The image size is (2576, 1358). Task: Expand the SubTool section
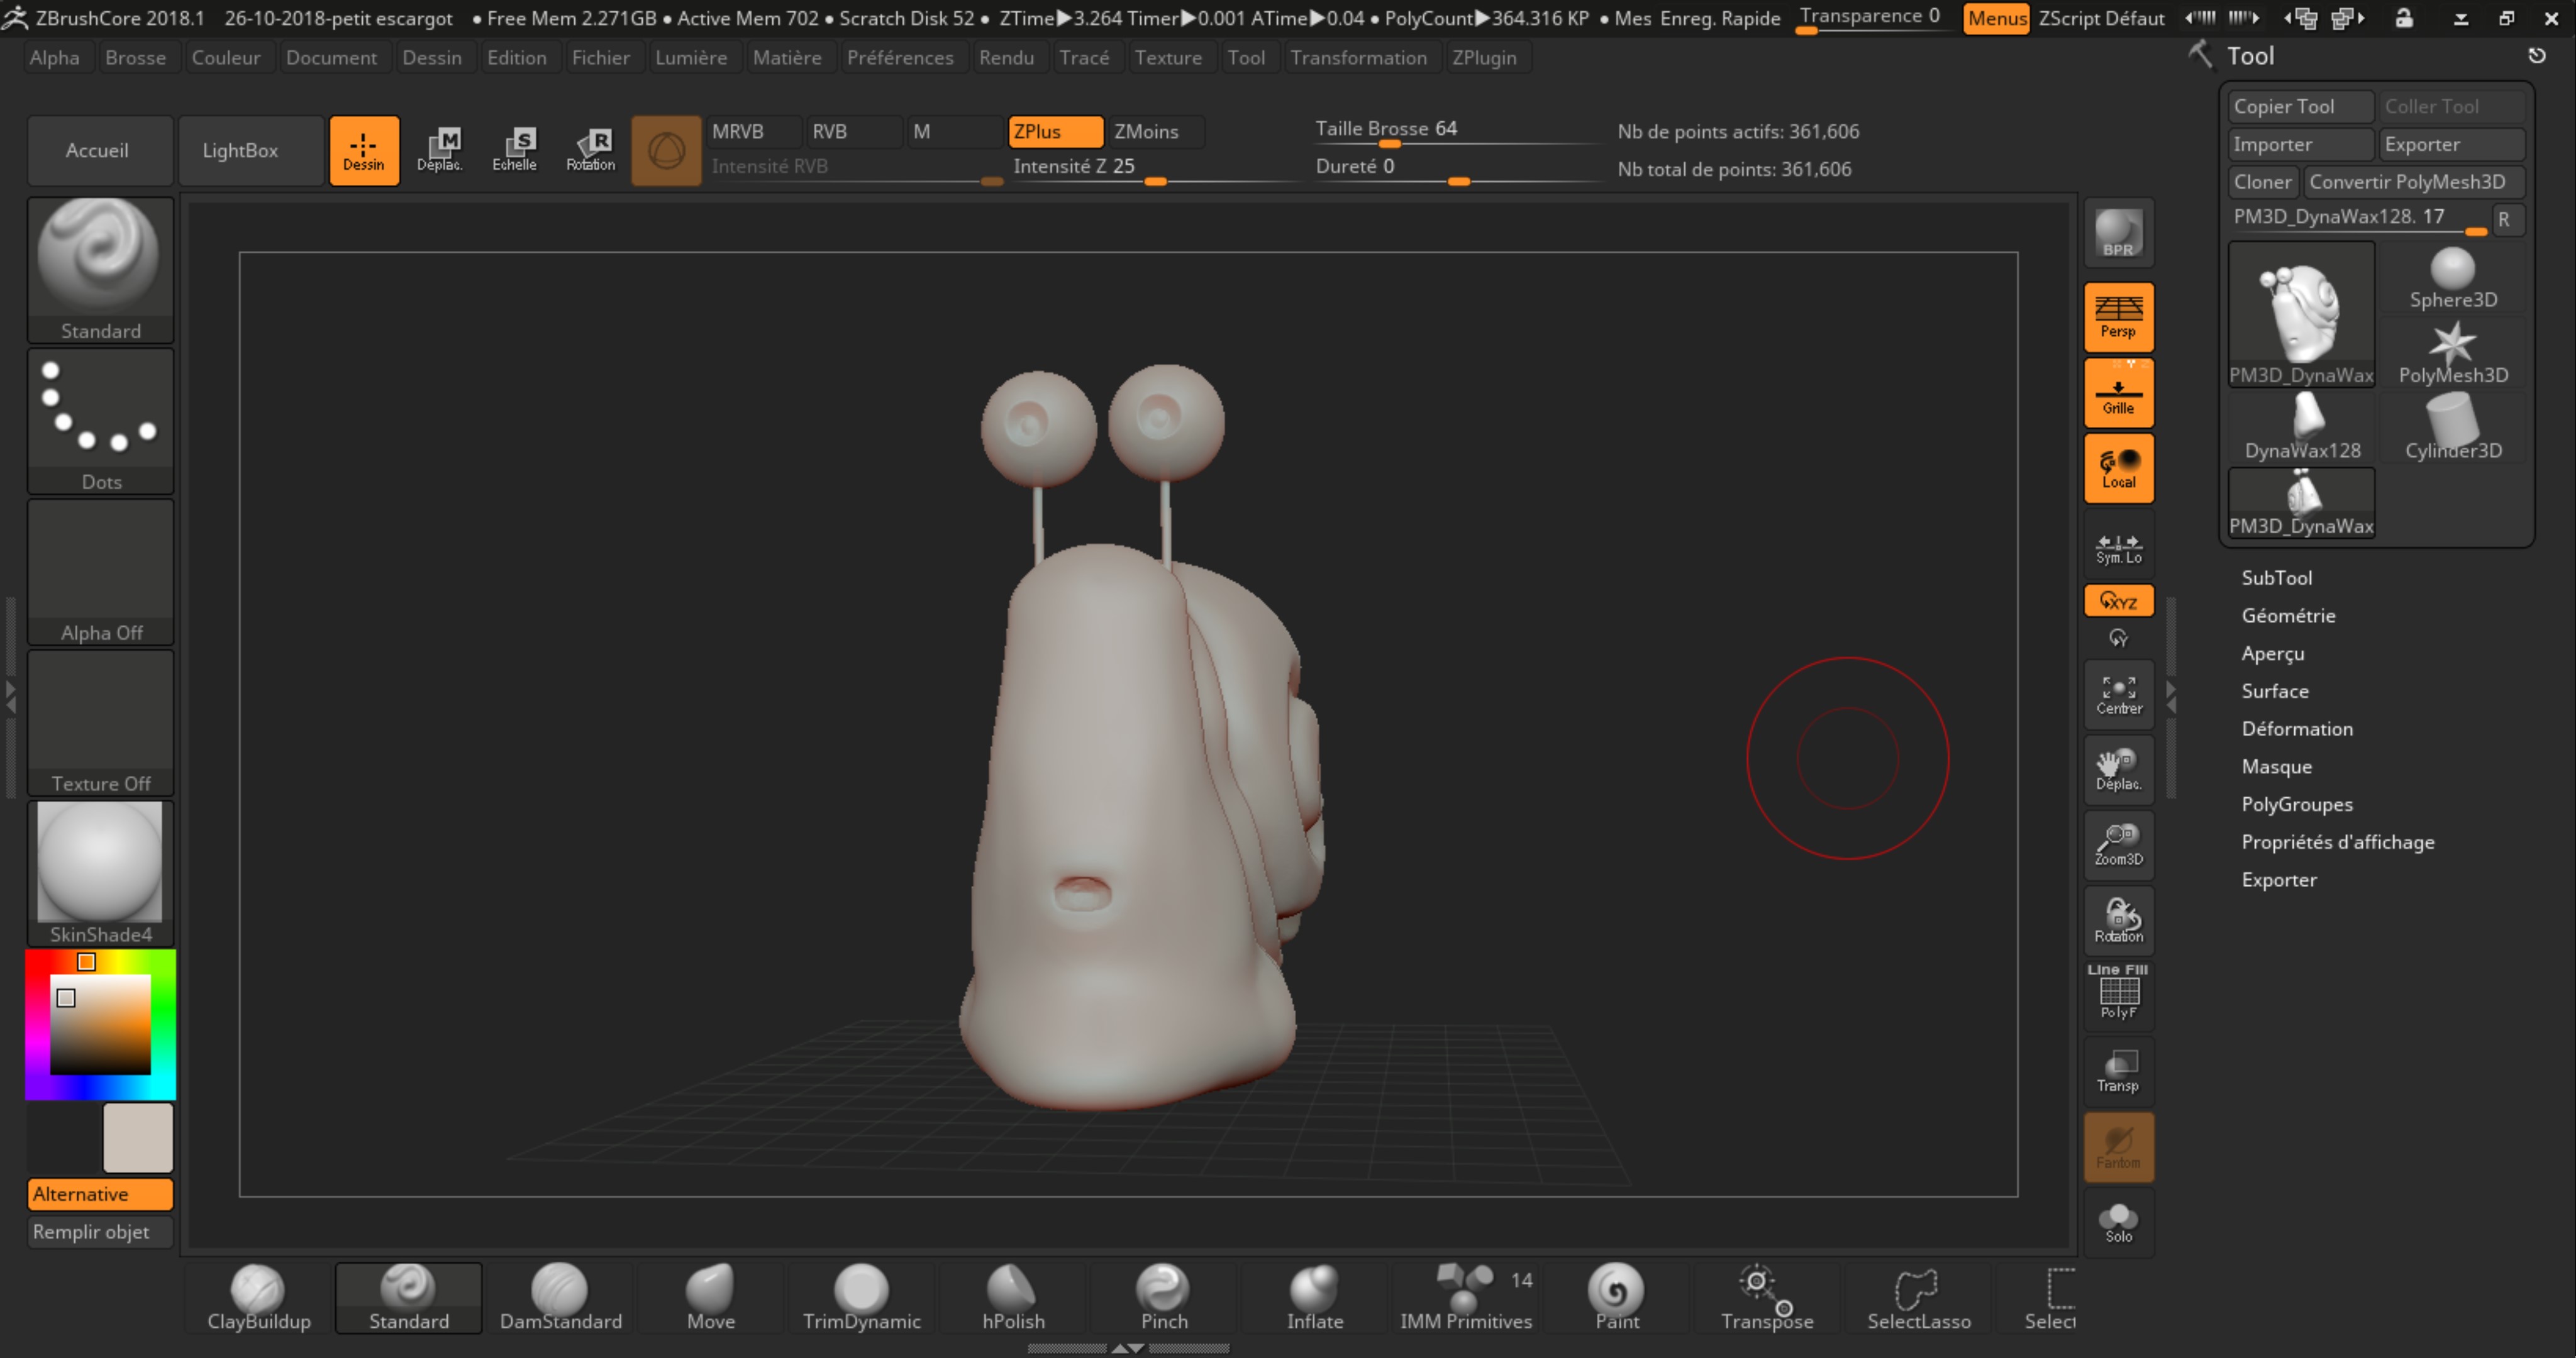point(2276,578)
